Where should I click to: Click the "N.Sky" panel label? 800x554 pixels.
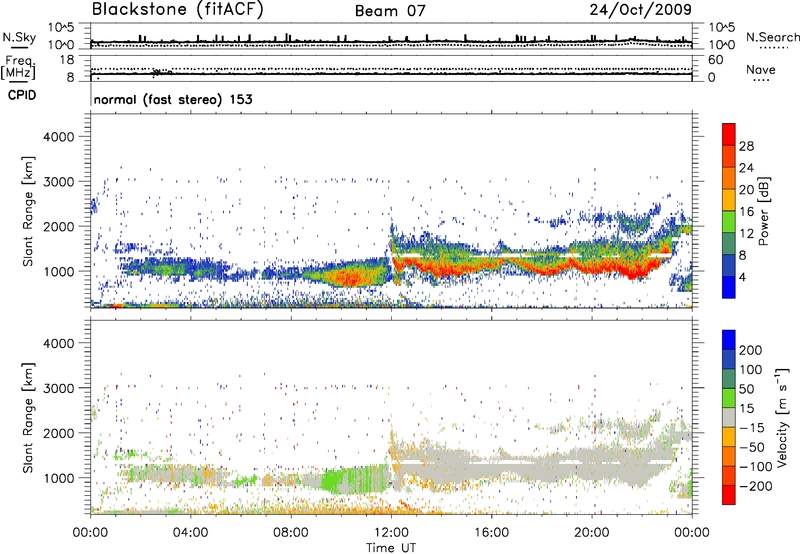pos(19,37)
